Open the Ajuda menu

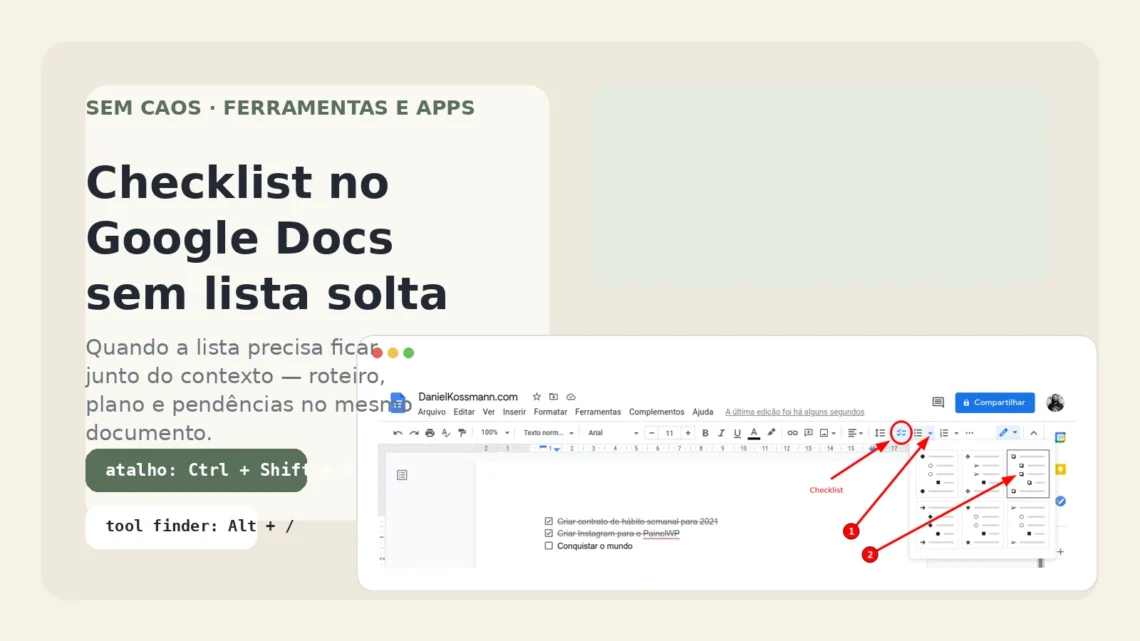pos(702,412)
